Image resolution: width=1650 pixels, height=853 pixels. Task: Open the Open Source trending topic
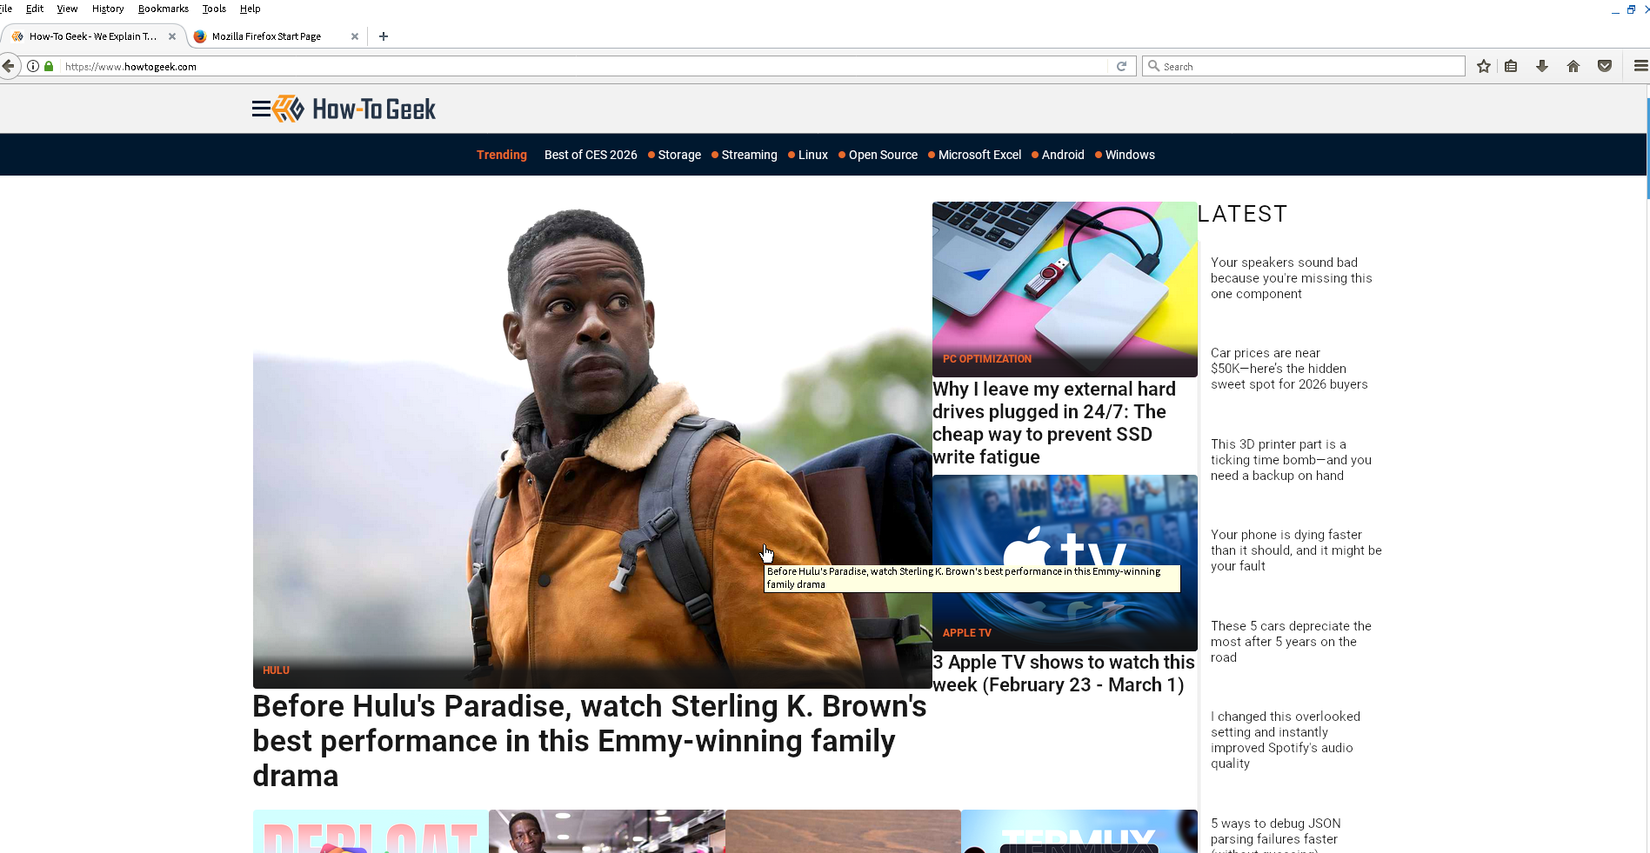point(883,155)
